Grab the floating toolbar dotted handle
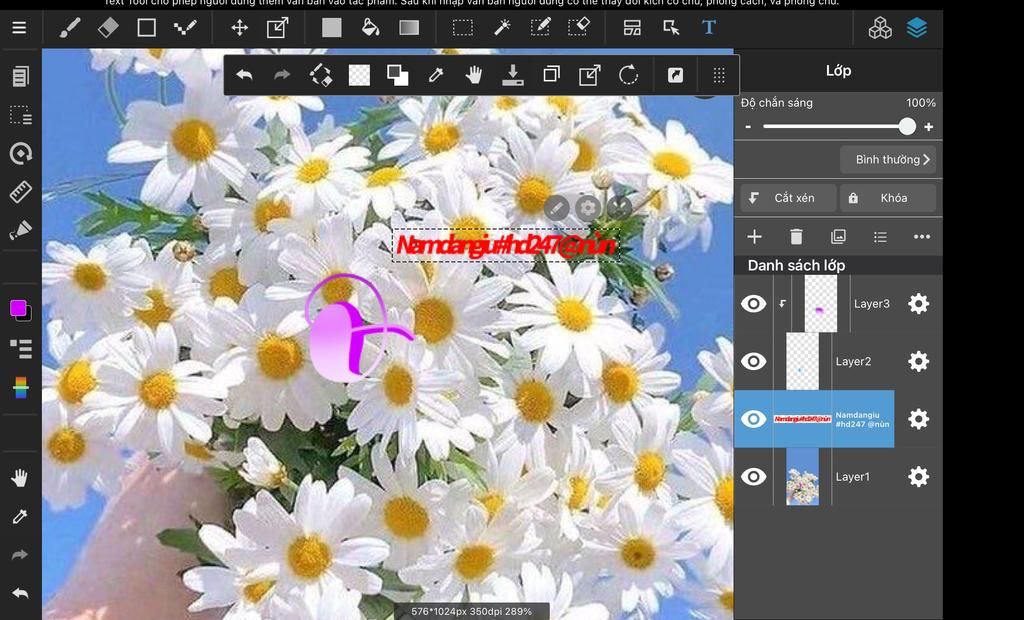 click(x=719, y=75)
